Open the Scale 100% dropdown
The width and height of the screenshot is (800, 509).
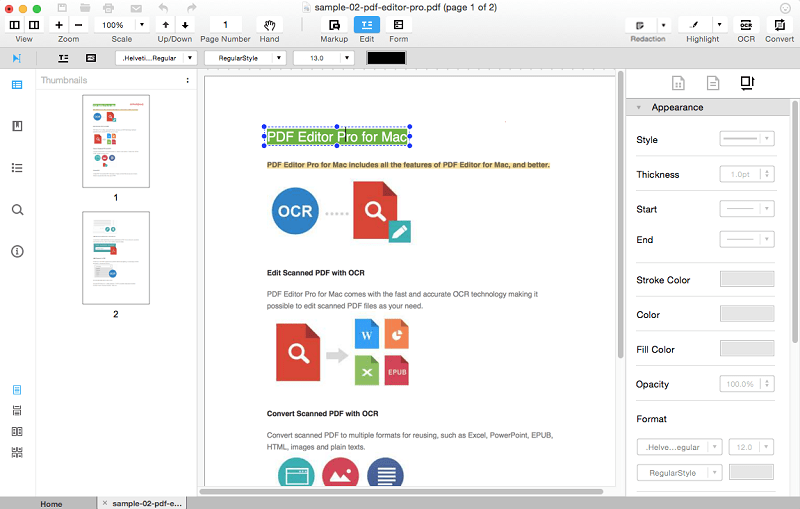[142, 25]
